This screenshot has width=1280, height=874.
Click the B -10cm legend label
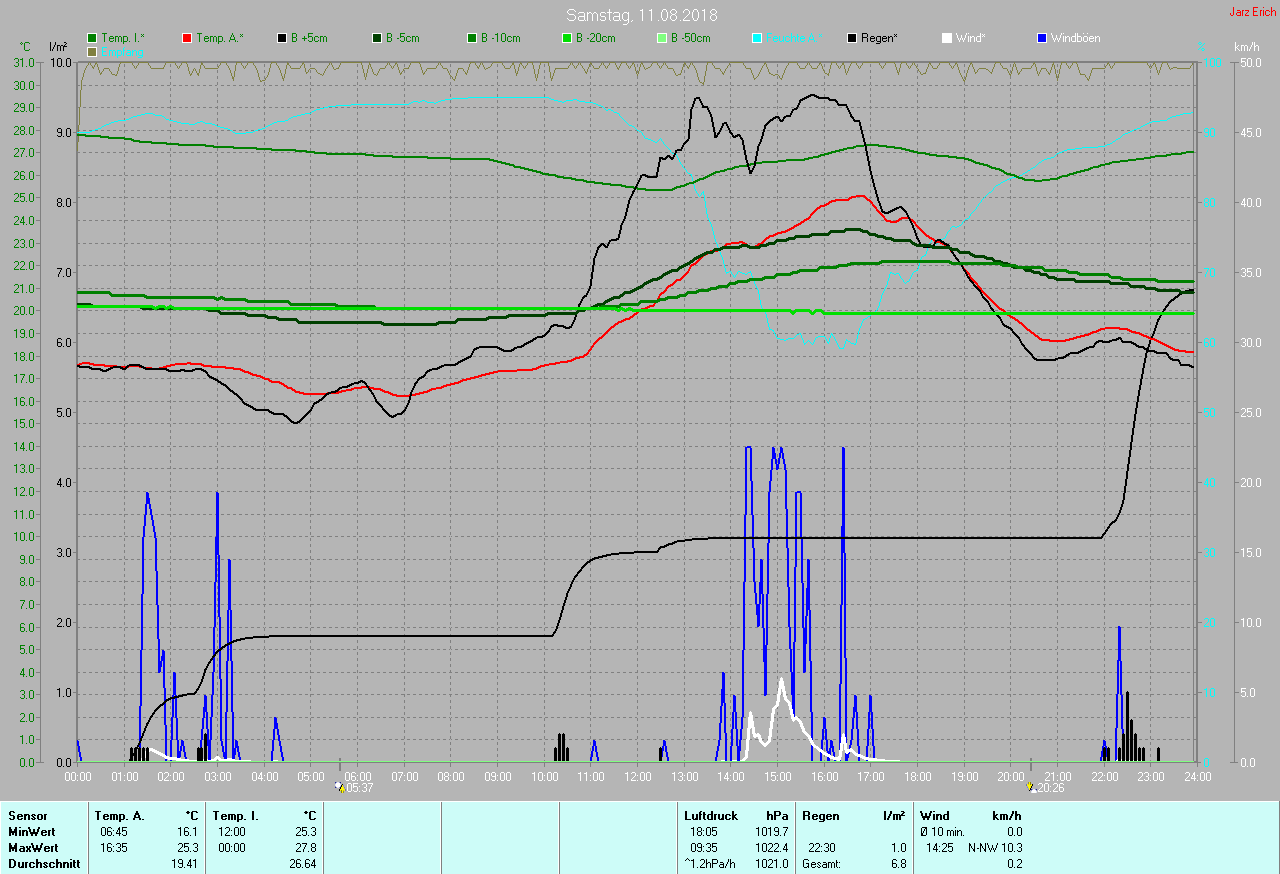pos(500,38)
